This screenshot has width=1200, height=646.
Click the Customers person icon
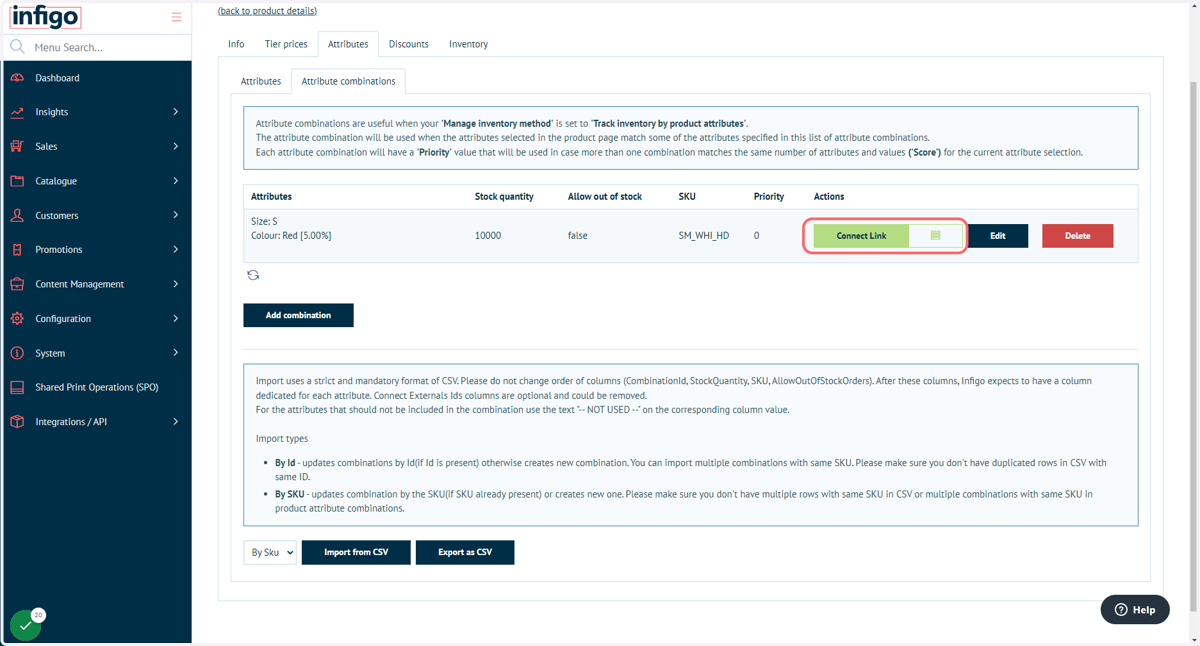[17, 215]
